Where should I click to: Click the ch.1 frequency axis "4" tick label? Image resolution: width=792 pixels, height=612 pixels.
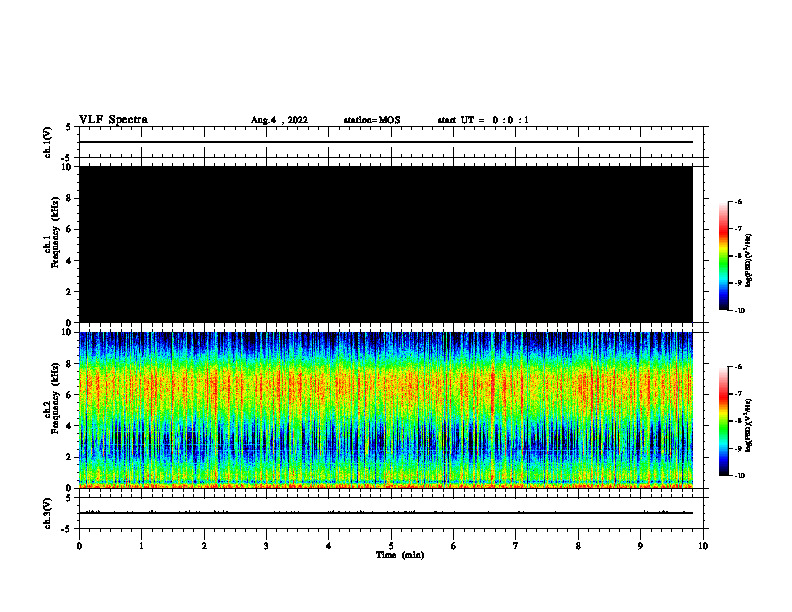click(x=70, y=261)
